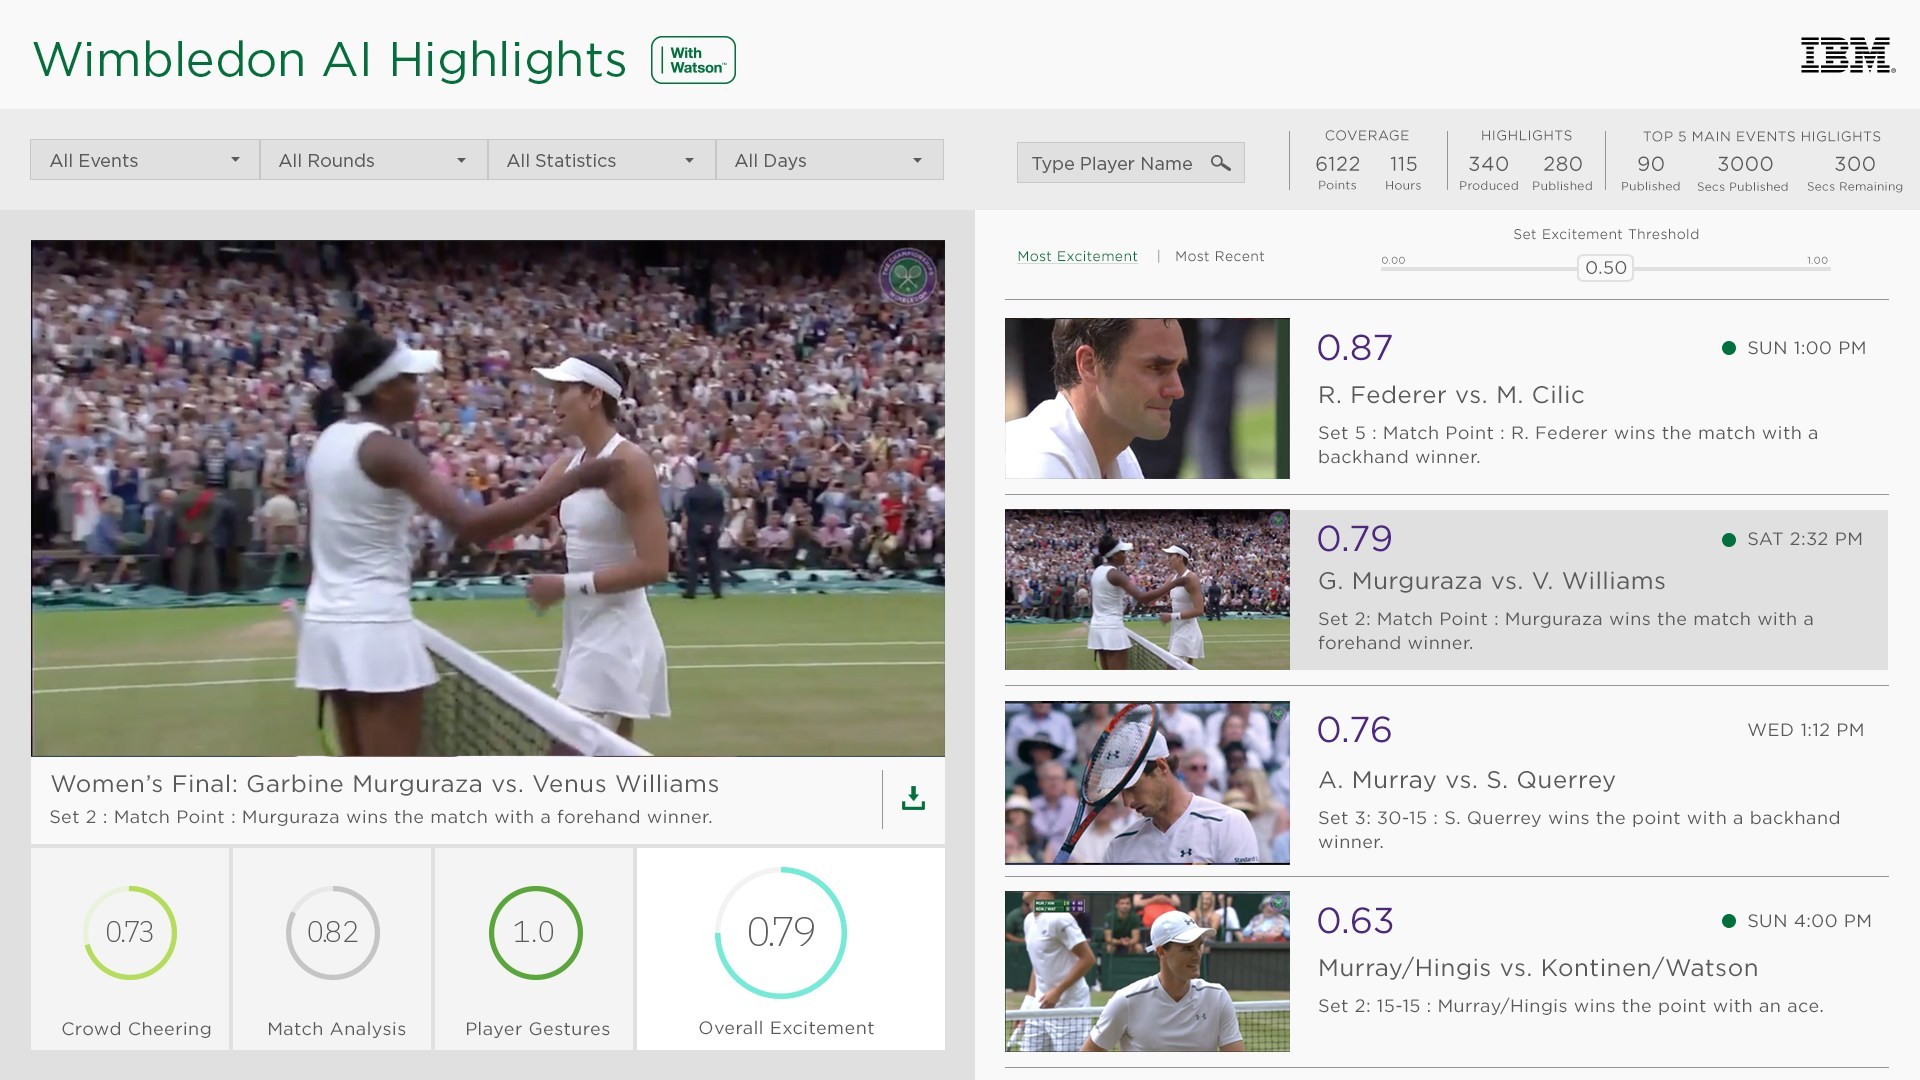This screenshot has height=1080, width=1920.
Task: Click the Overall Excitement circular gauge
Action: click(x=781, y=932)
